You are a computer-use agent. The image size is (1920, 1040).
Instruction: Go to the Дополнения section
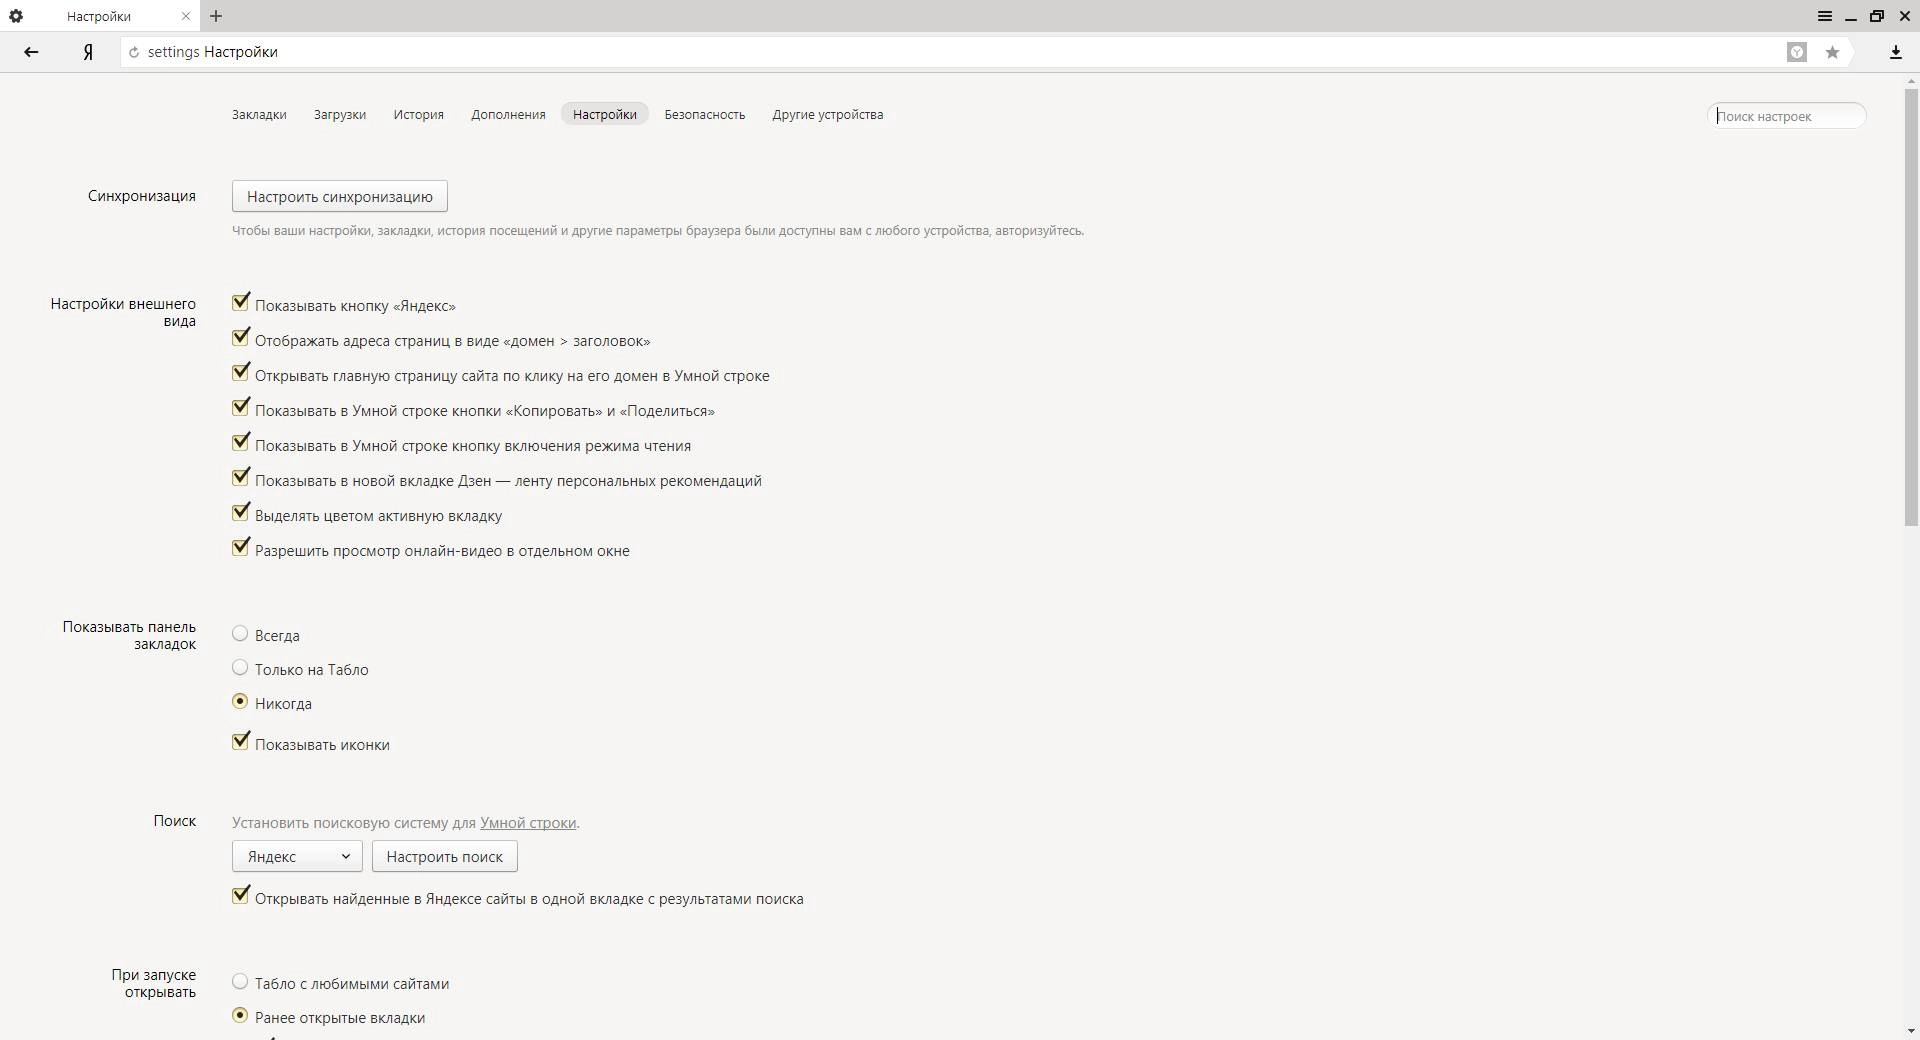(x=508, y=114)
